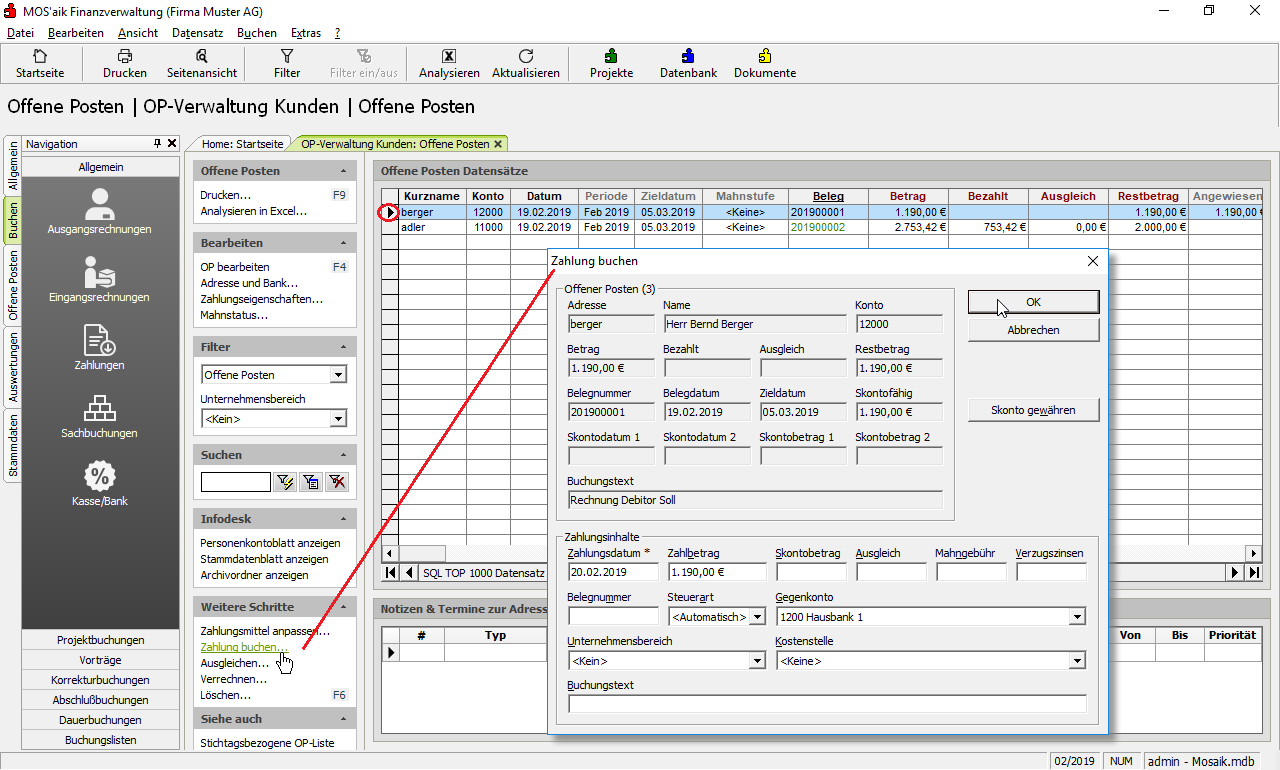Select the adler row in table
Screen dimensions: 1280x770
coord(431,228)
